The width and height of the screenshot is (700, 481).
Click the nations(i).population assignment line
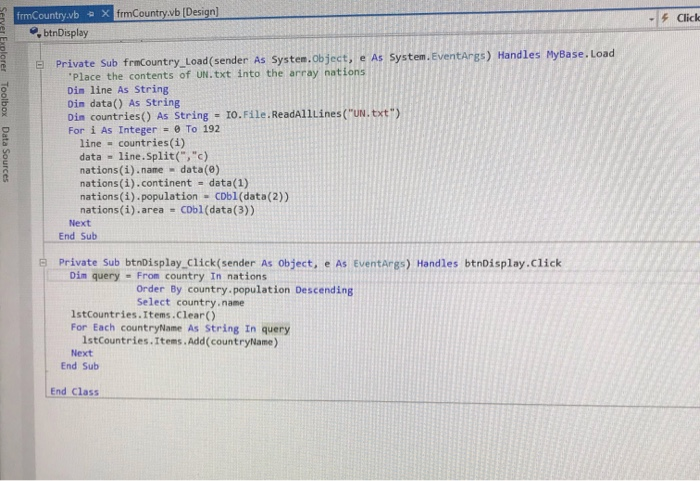184,197
